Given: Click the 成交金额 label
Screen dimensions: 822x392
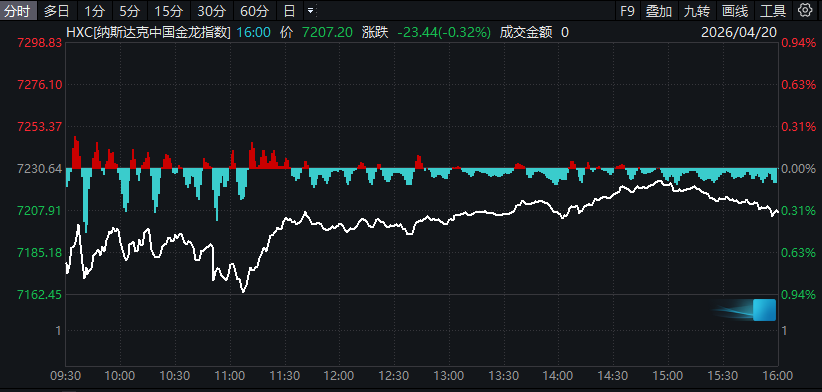Looking at the screenshot, I should click(526, 32).
